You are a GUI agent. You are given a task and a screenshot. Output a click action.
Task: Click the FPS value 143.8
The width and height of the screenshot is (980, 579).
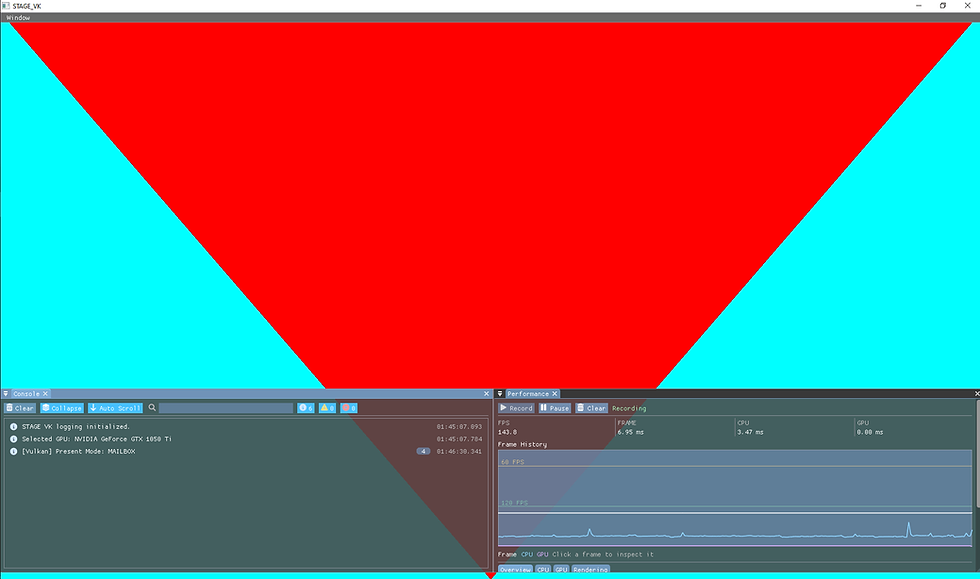507,432
